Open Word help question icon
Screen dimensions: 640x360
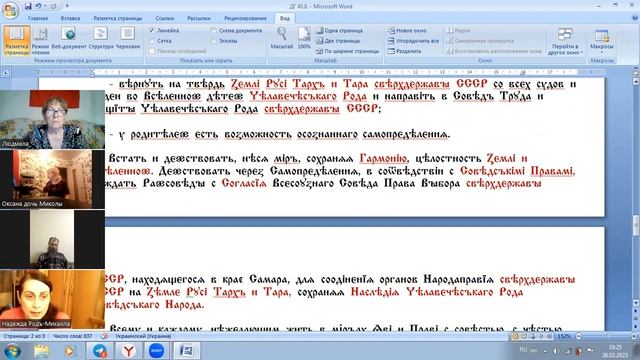[635, 18]
